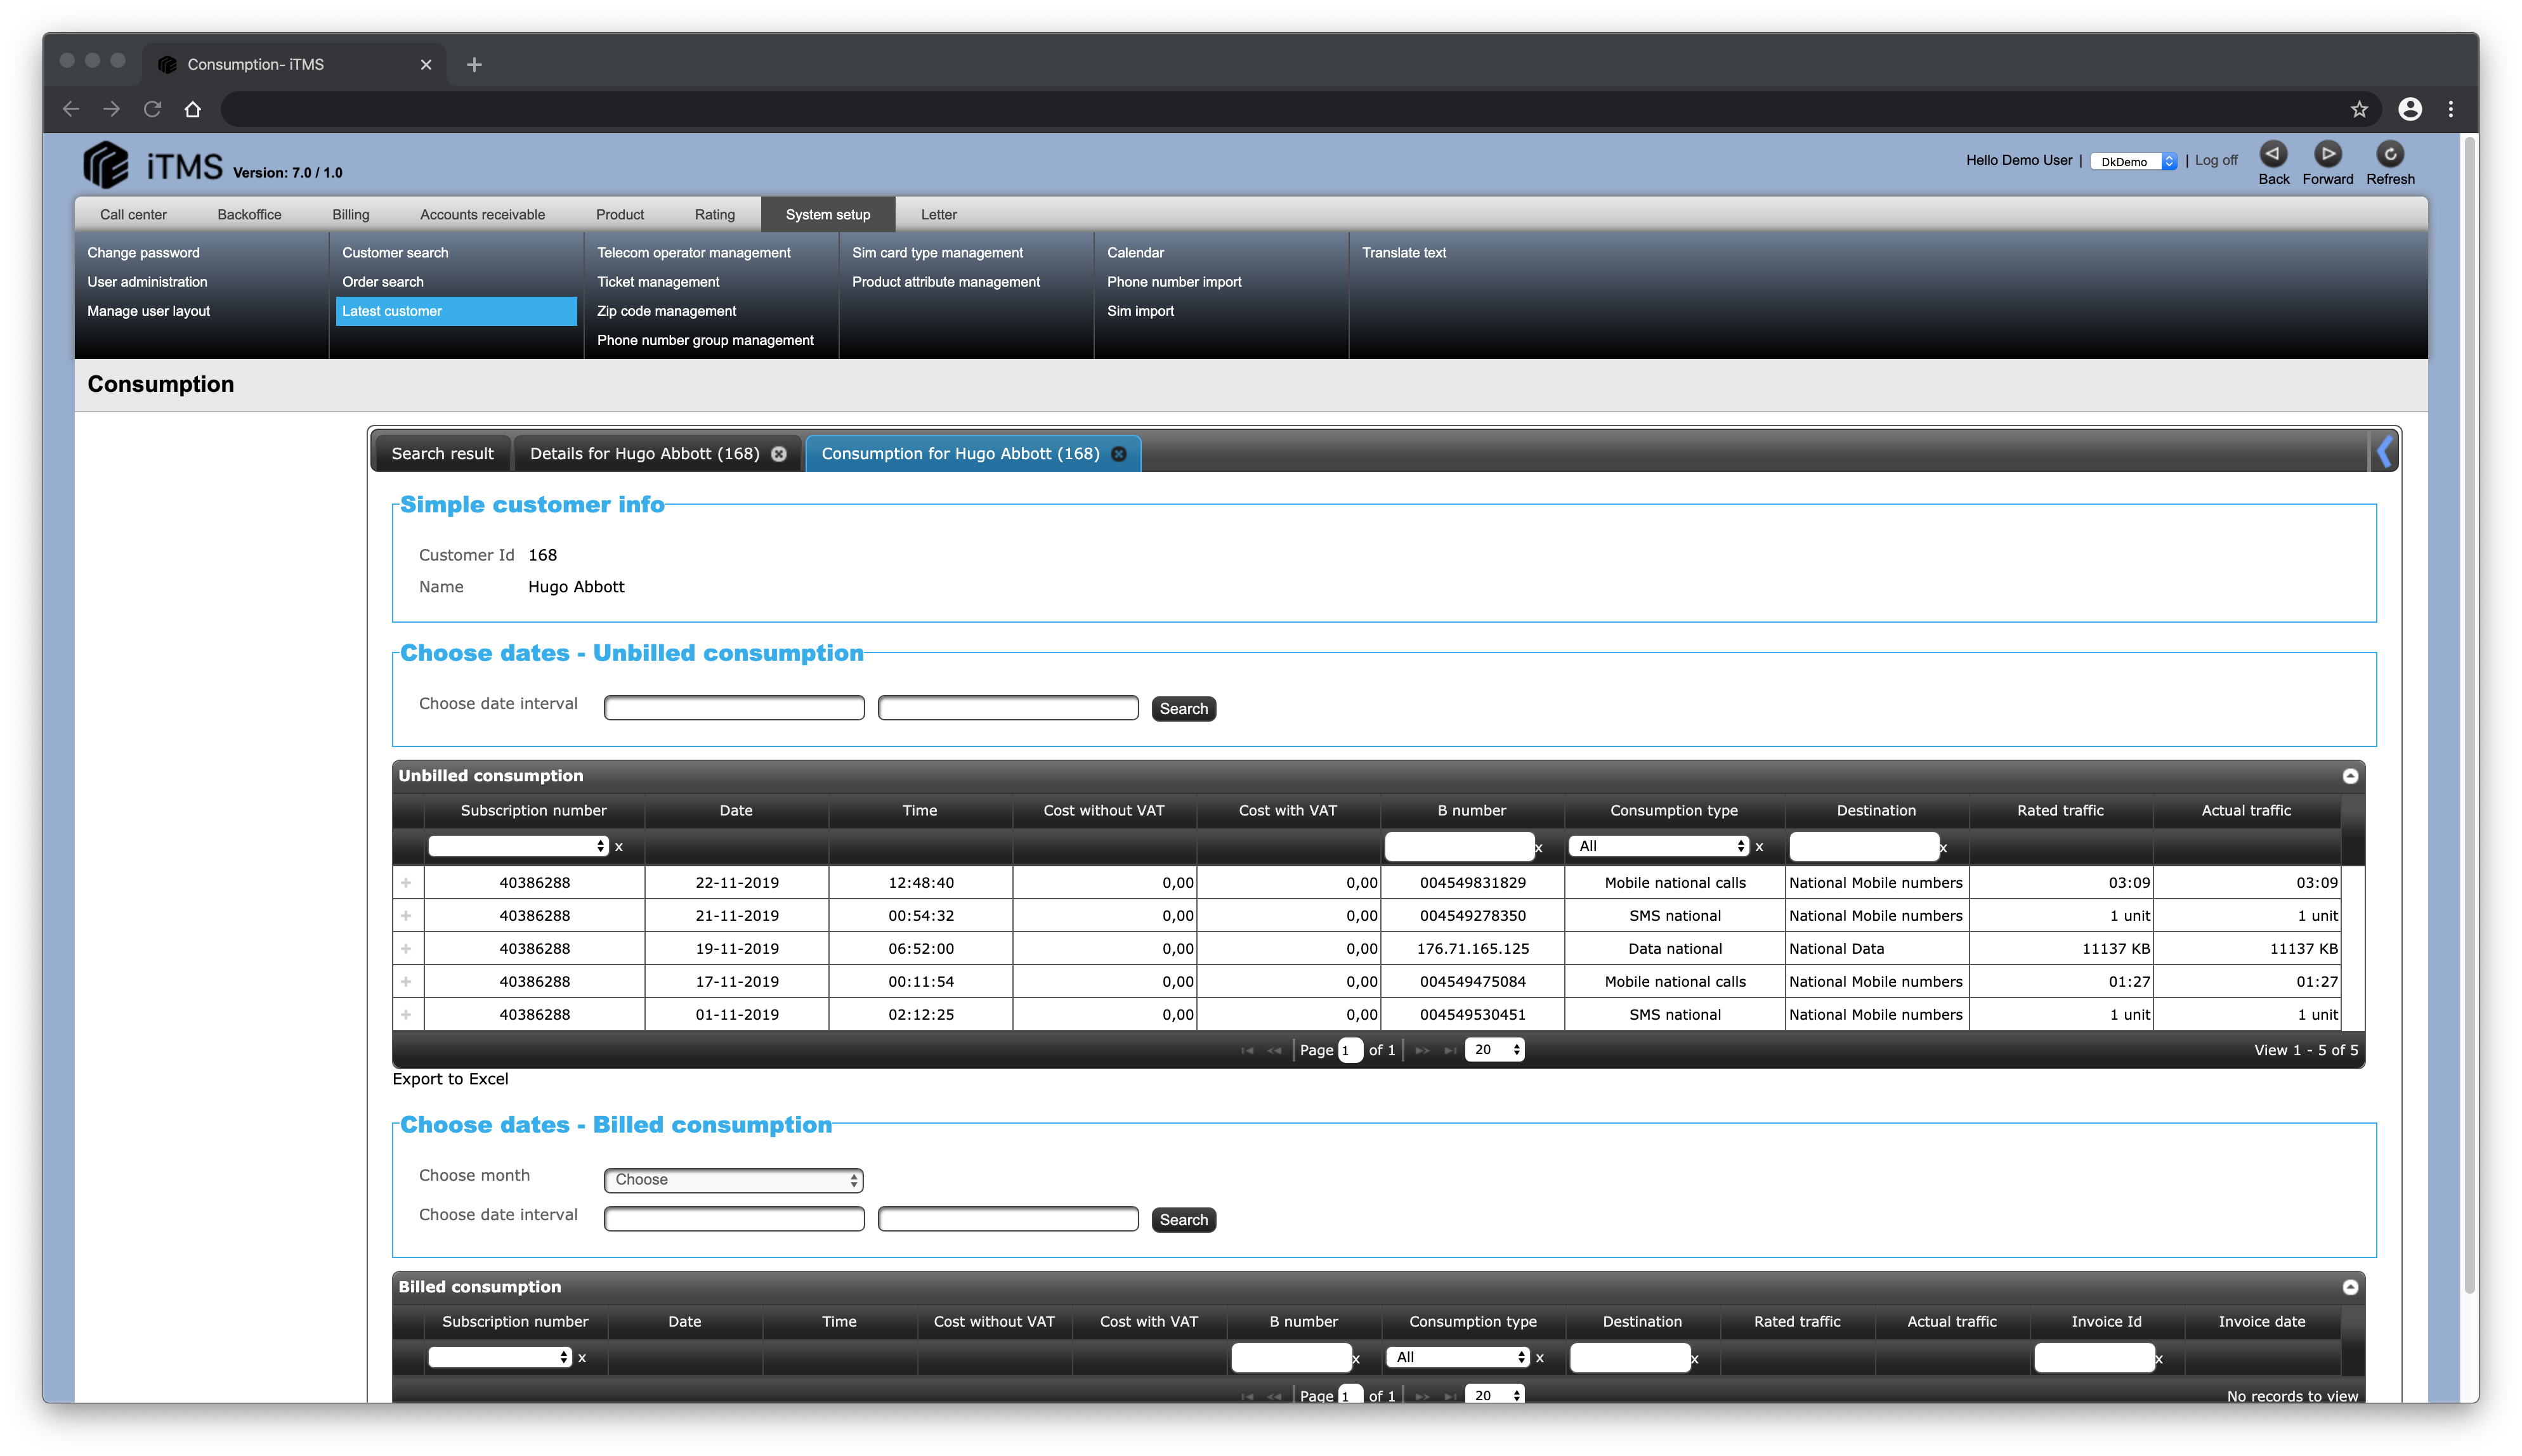The height and width of the screenshot is (1456, 2522).
Task: Expand row dated 22-11-2019 with plus icon
Action: (x=406, y=883)
